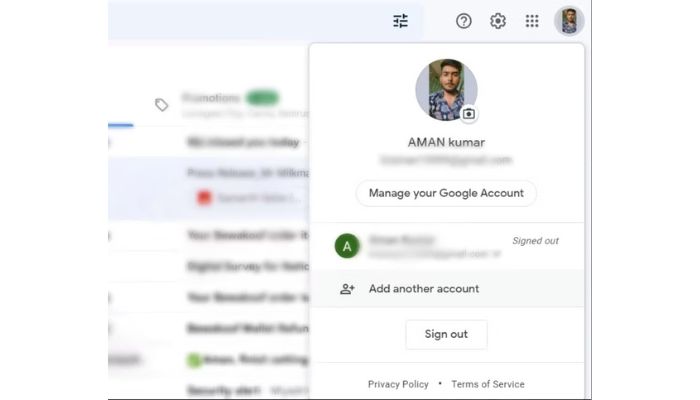Click the green New badge on Promotions

[262, 98]
